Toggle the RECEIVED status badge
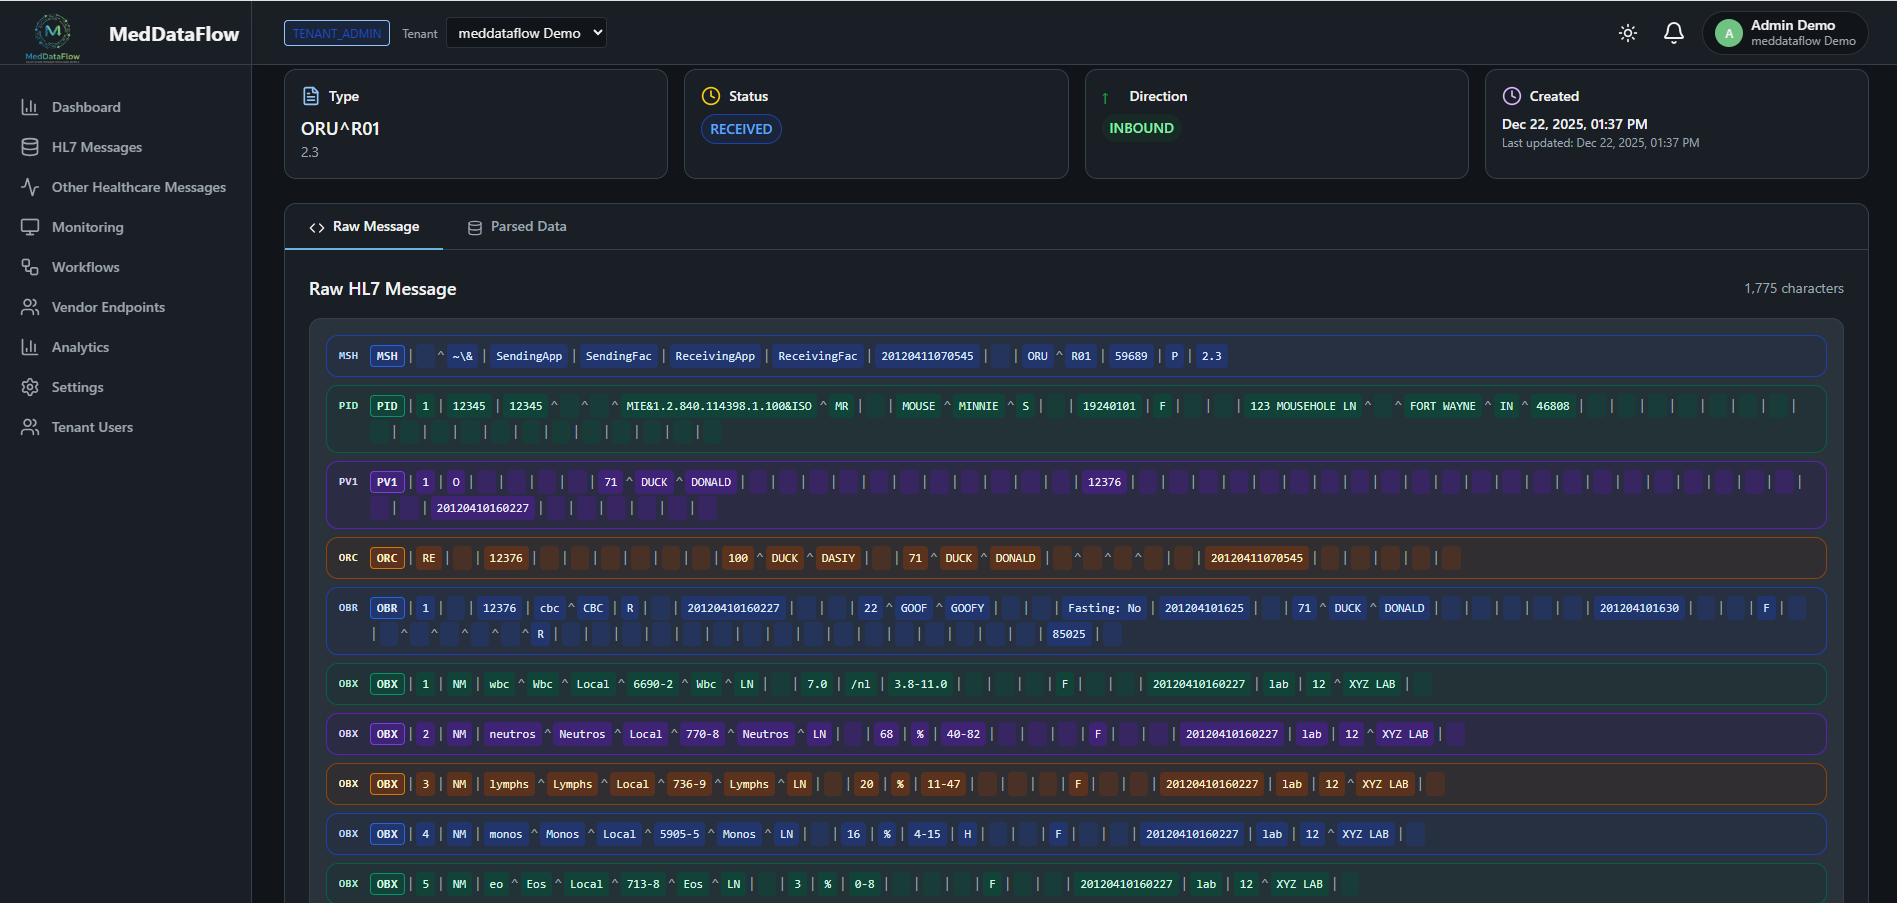Viewport: 1897px width, 903px height. coord(741,128)
